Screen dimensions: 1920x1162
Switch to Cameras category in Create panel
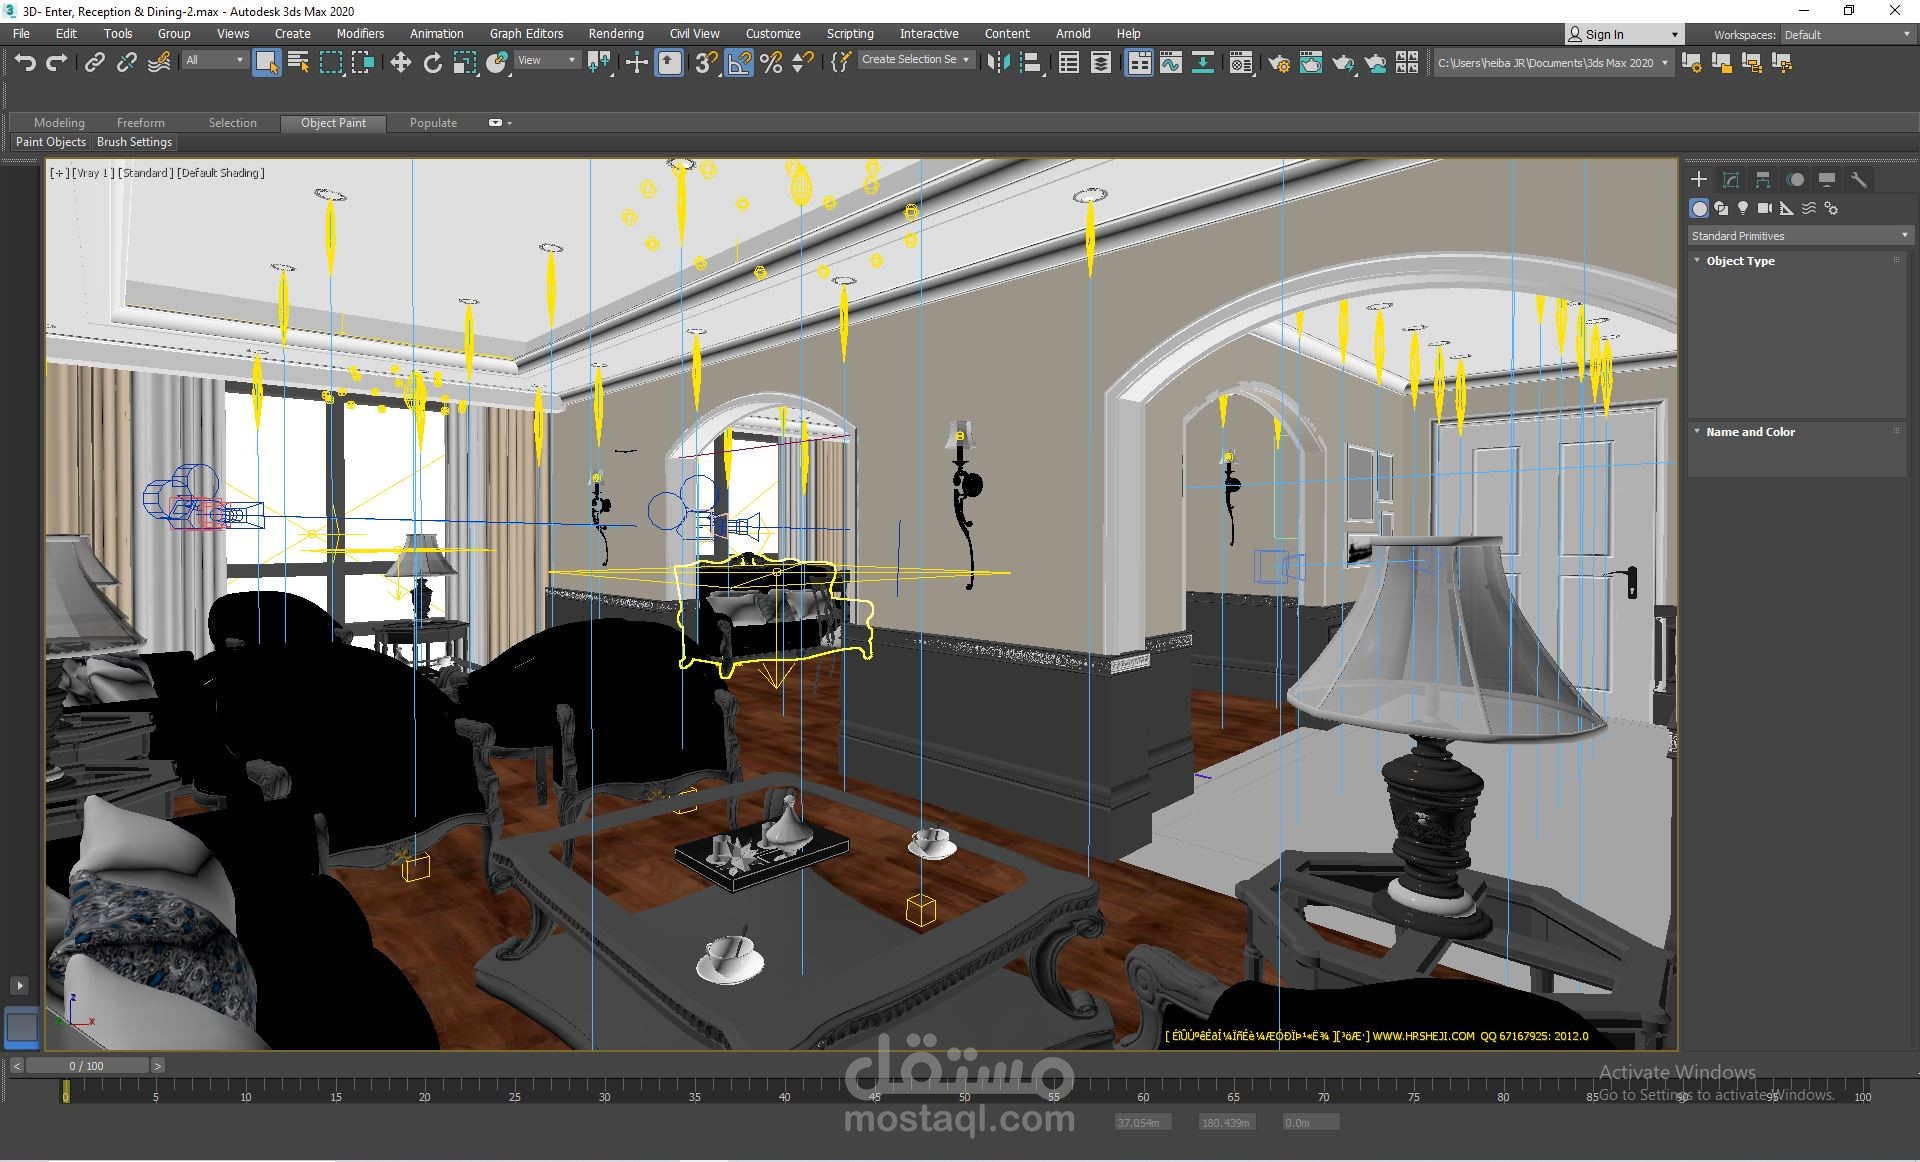click(1764, 208)
